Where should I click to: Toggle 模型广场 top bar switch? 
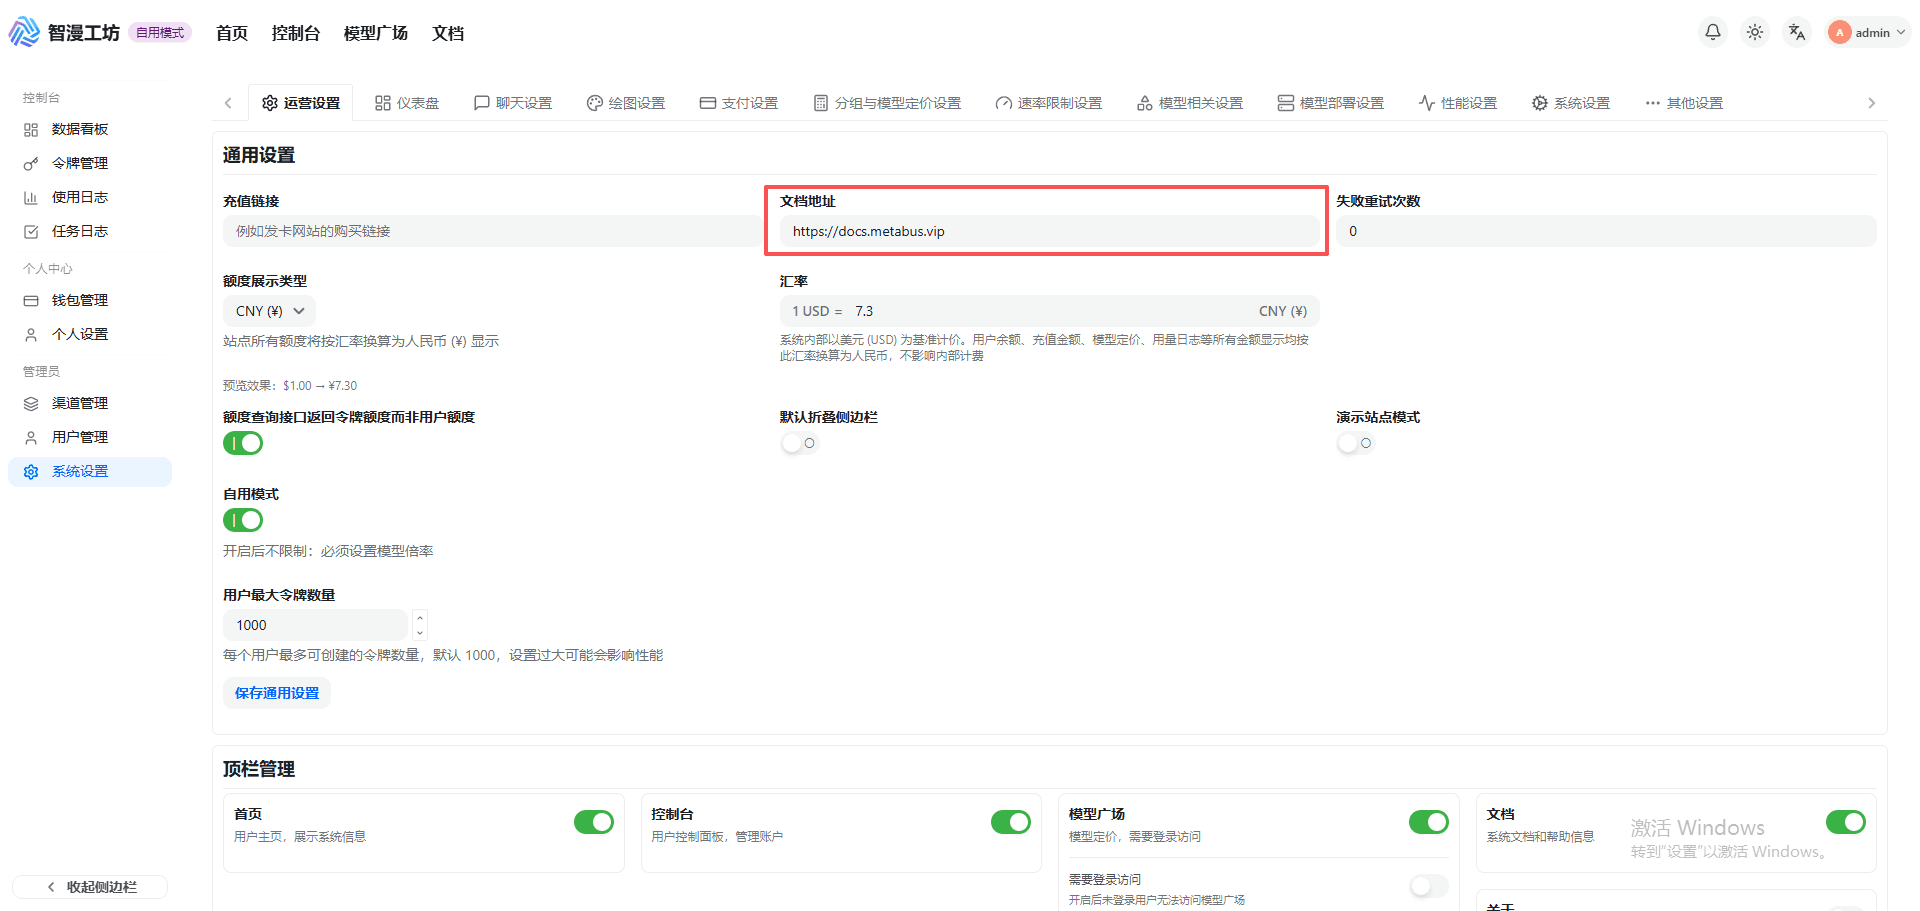(1429, 822)
